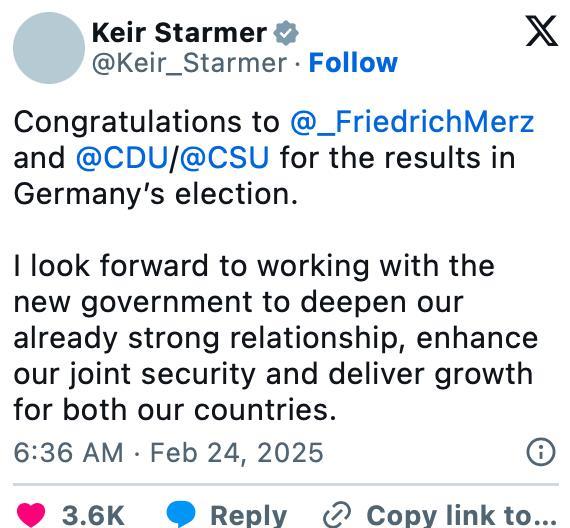Like the tweet with the heart icon
The height and width of the screenshot is (528, 570).
31,515
